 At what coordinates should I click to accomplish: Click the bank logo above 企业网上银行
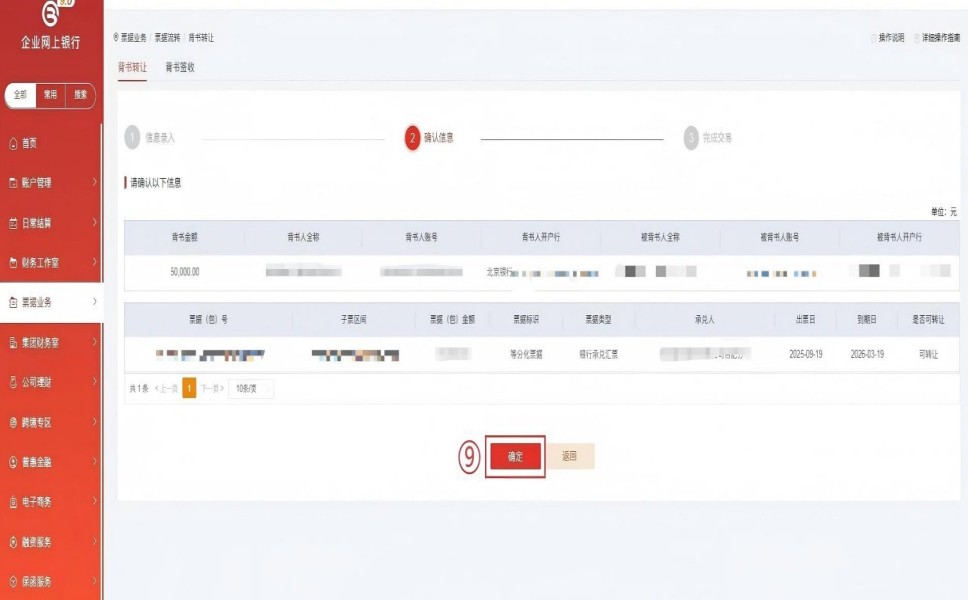click(51, 13)
